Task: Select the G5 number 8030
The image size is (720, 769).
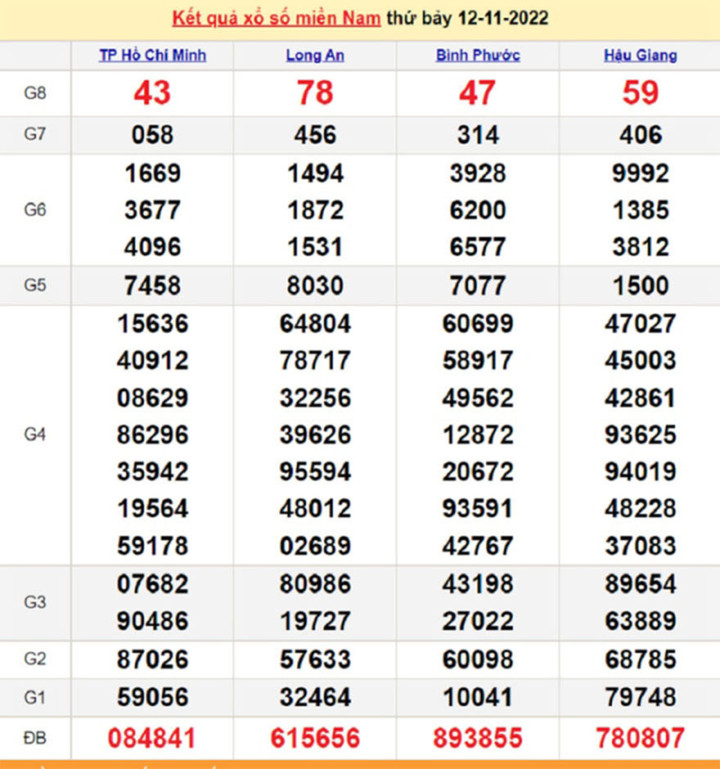Action: 315,285
